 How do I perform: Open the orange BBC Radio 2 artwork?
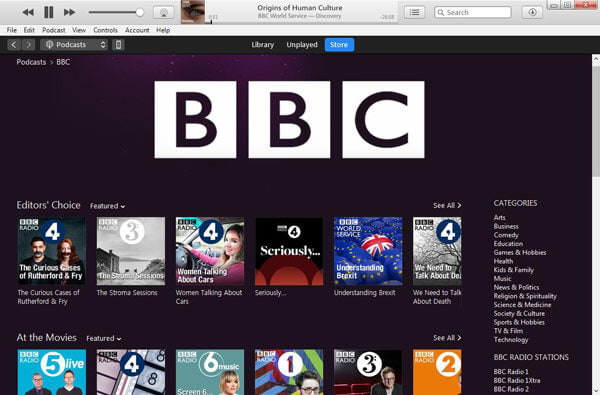coord(437,372)
